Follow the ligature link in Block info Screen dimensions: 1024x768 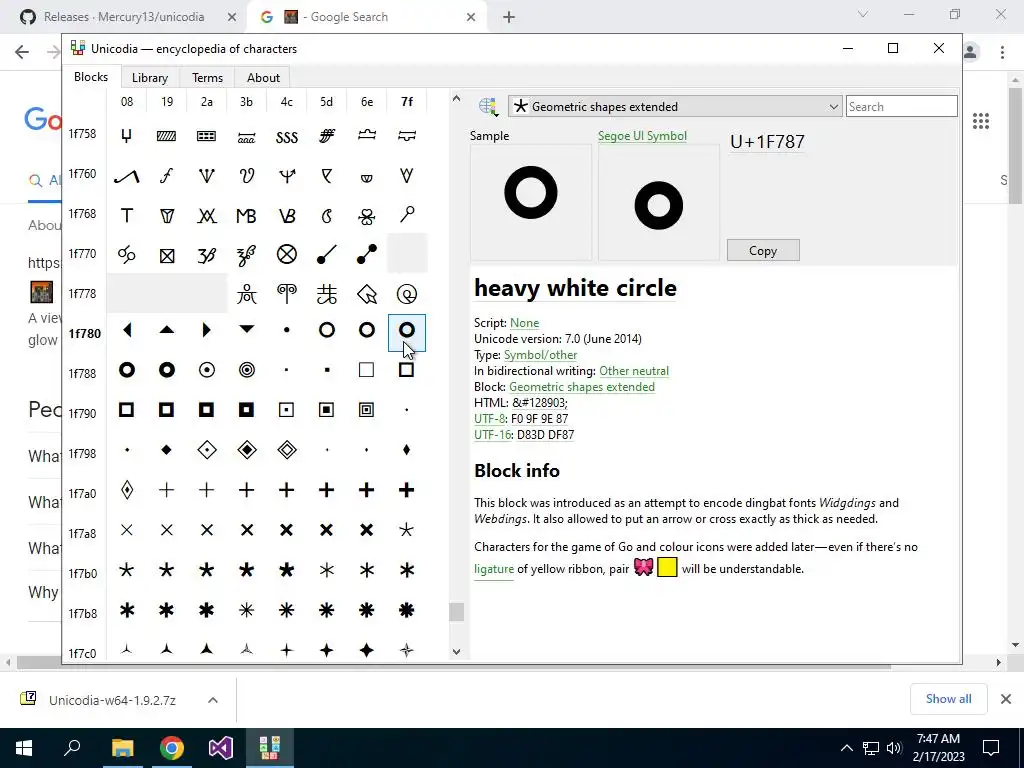(x=494, y=569)
